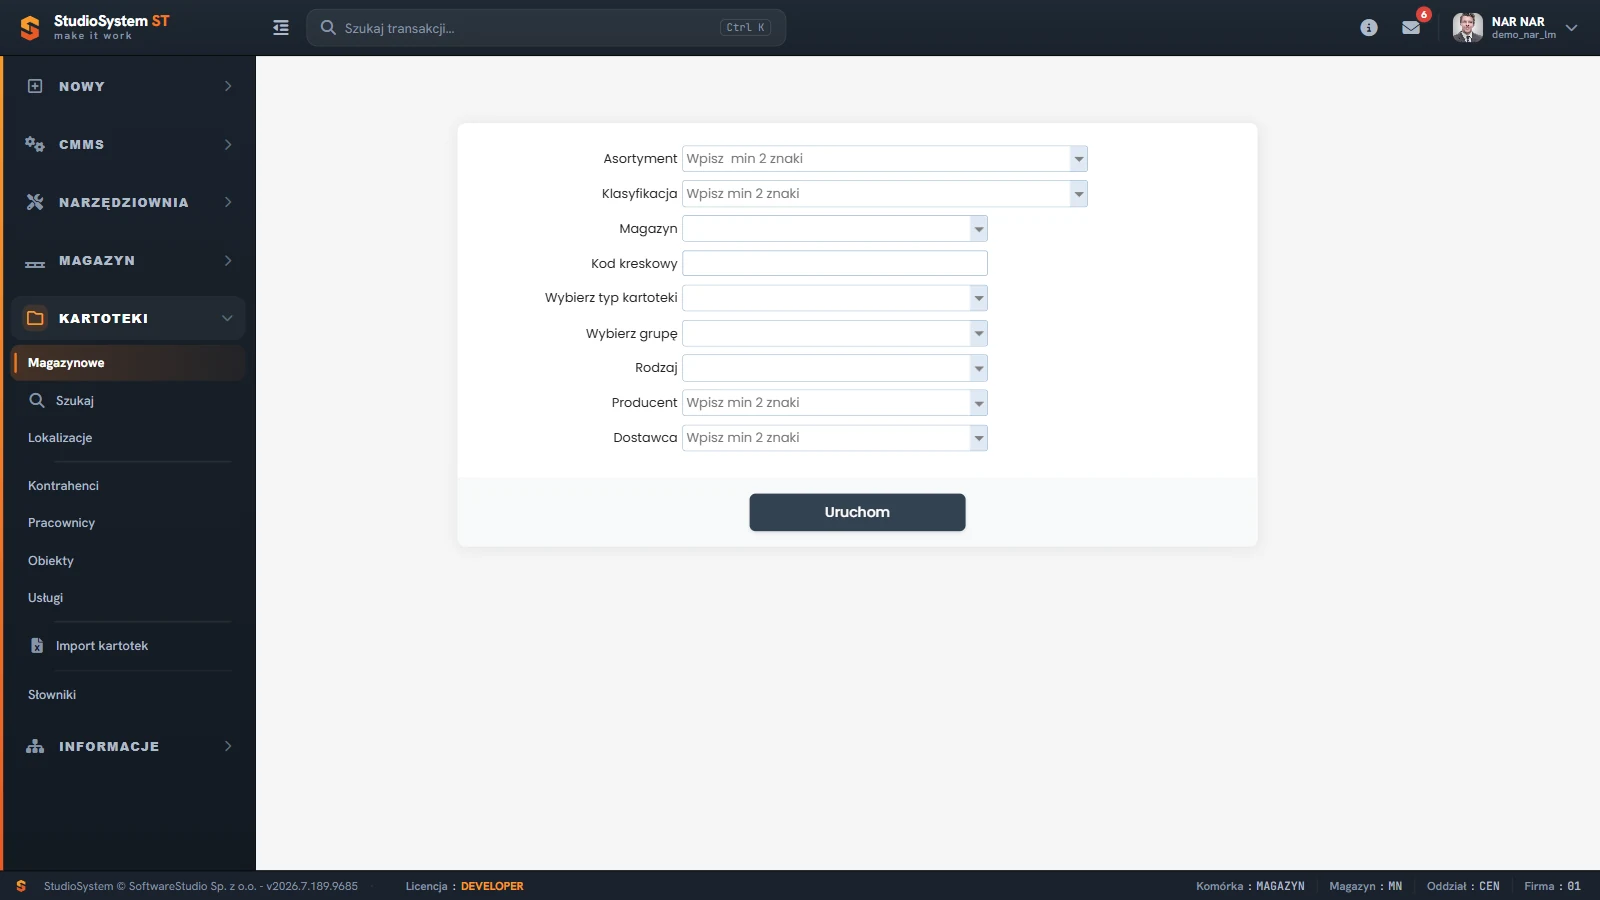Open Słowniki in the sidebar
Screen dimensions: 1600x900
(x=52, y=695)
